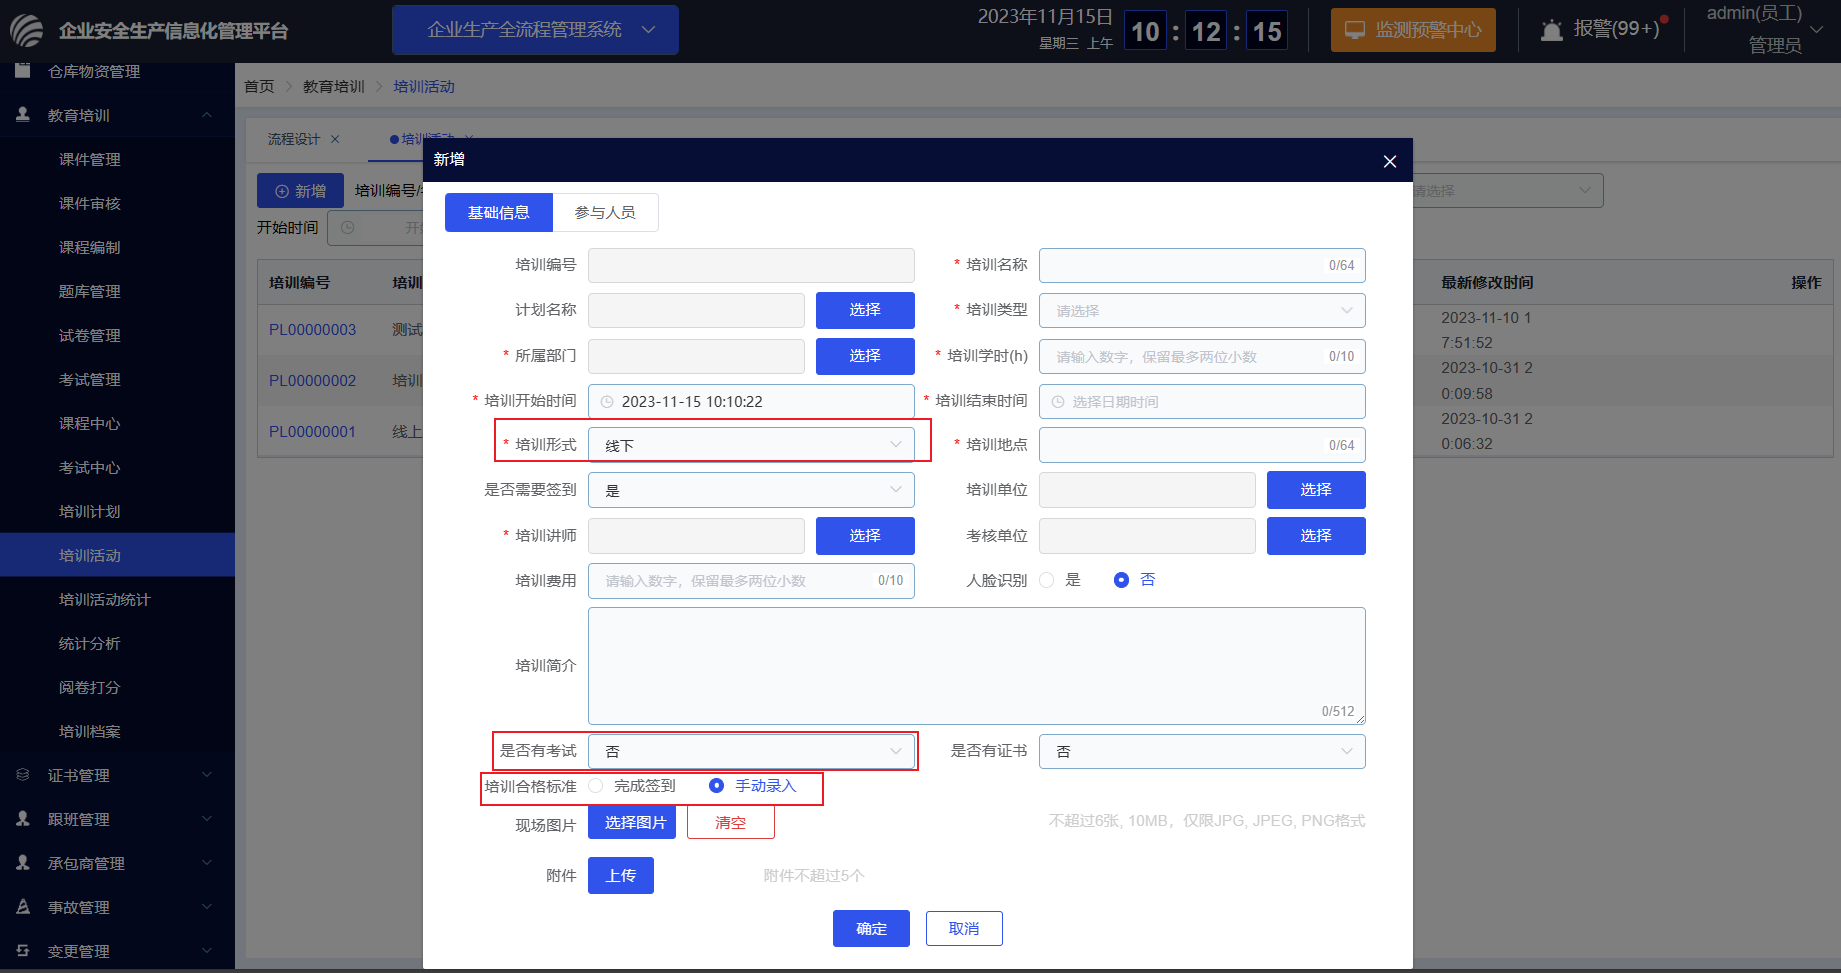This screenshot has width=1841, height=973.
Task: Open the PL00000001 training record link
Action: (312, 432)
